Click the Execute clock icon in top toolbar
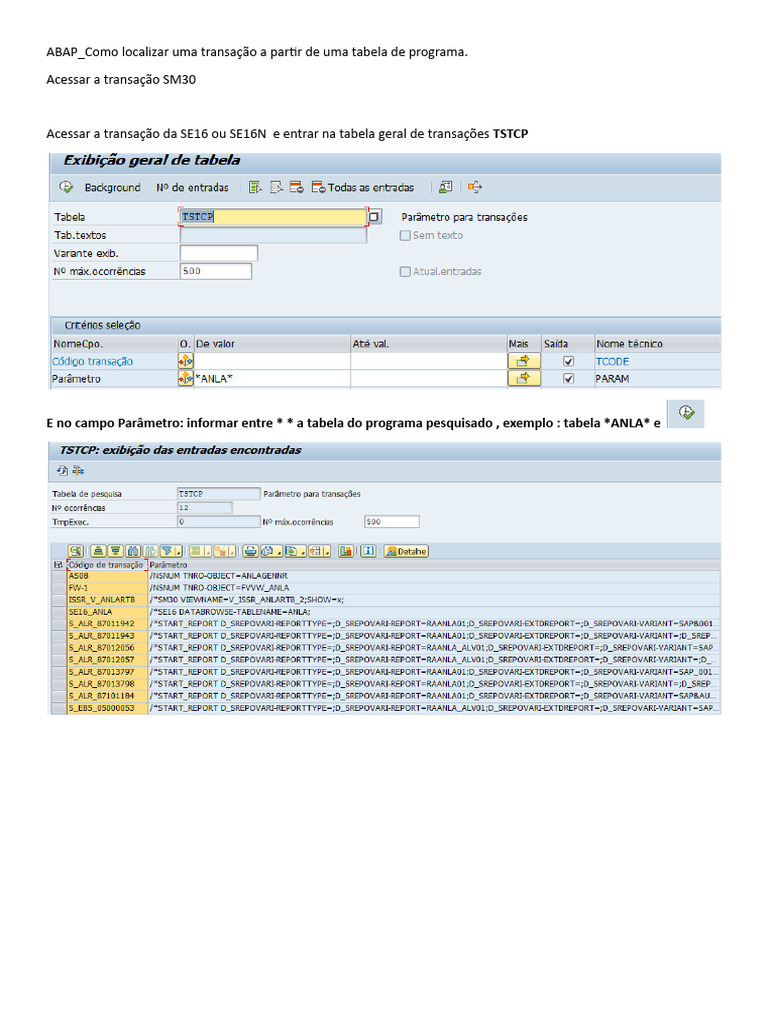Screen dimensions: 768x1024 click(x=66, y=187)
